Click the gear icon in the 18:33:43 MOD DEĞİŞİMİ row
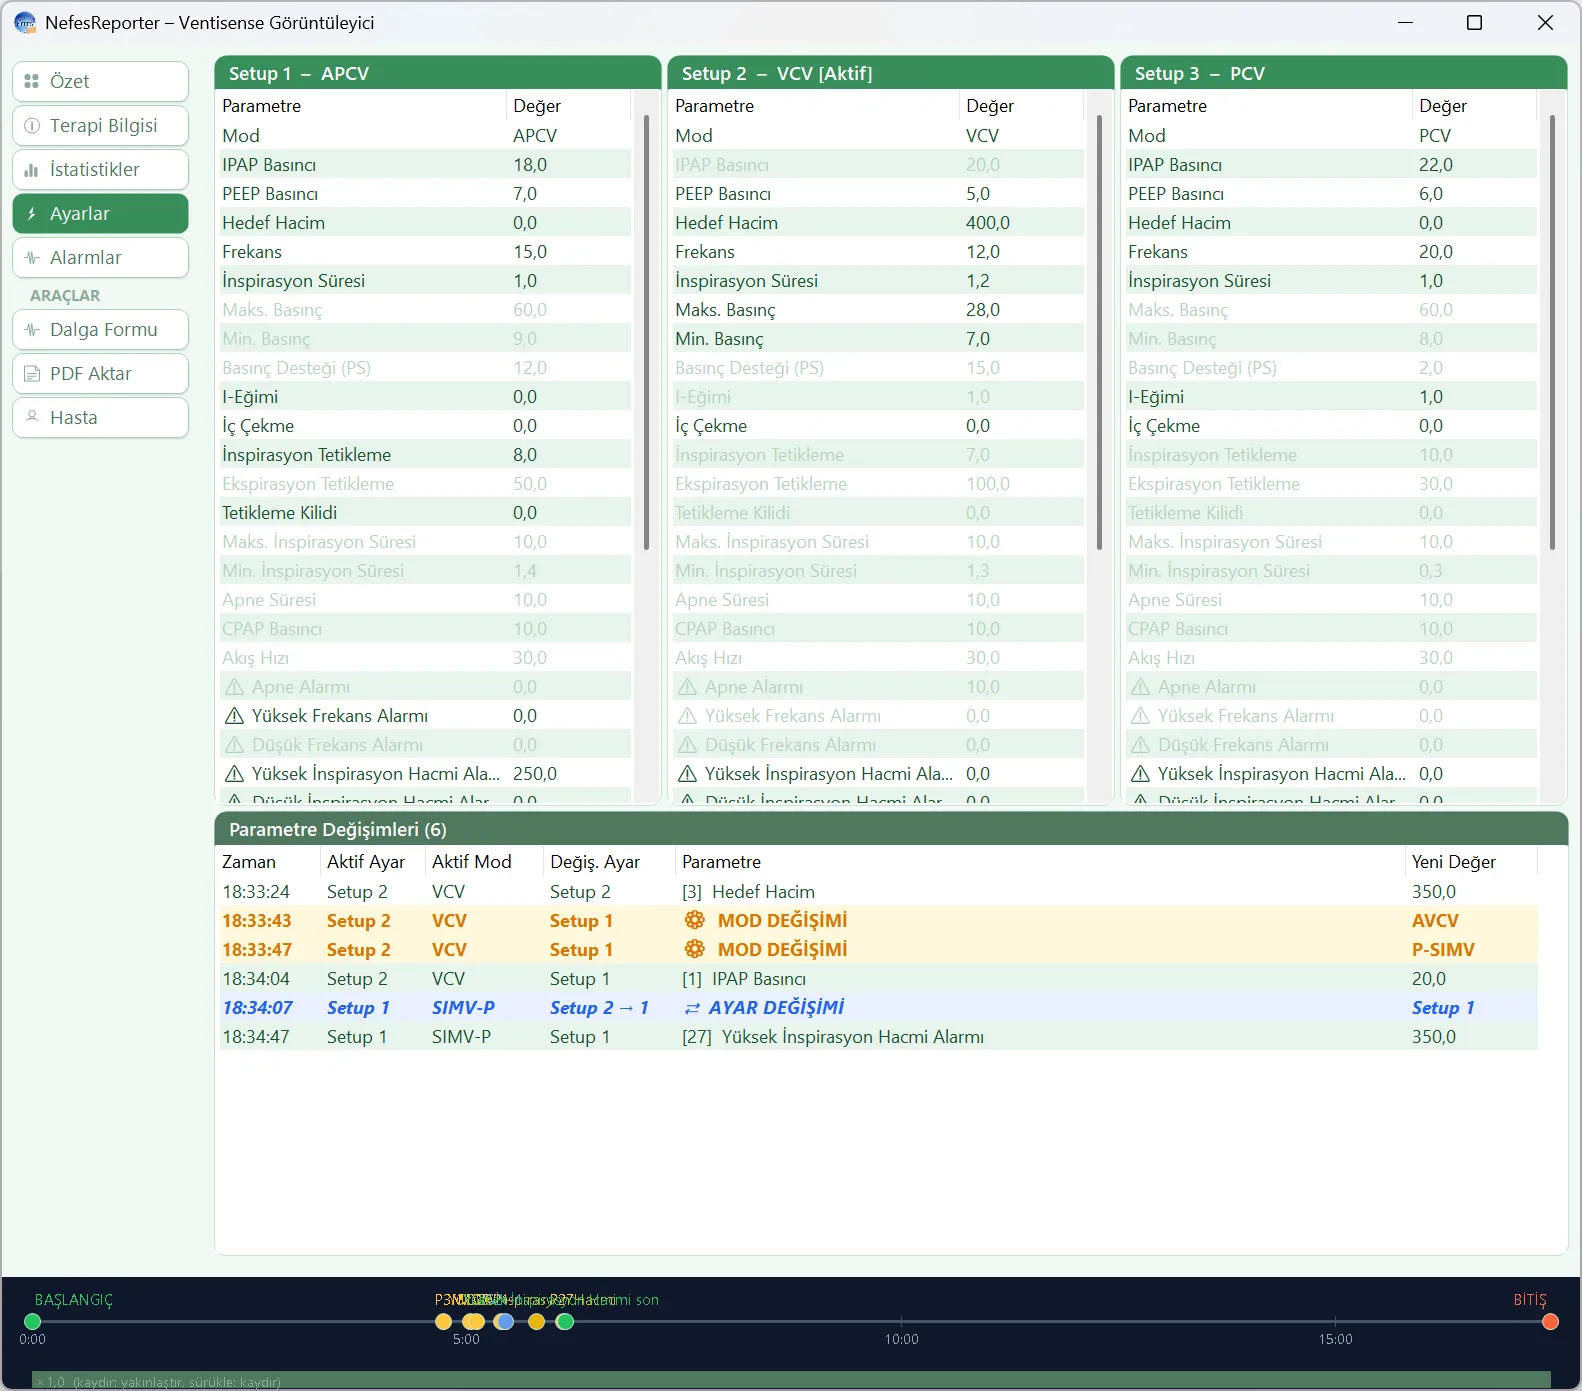 [x=694, y=920]
